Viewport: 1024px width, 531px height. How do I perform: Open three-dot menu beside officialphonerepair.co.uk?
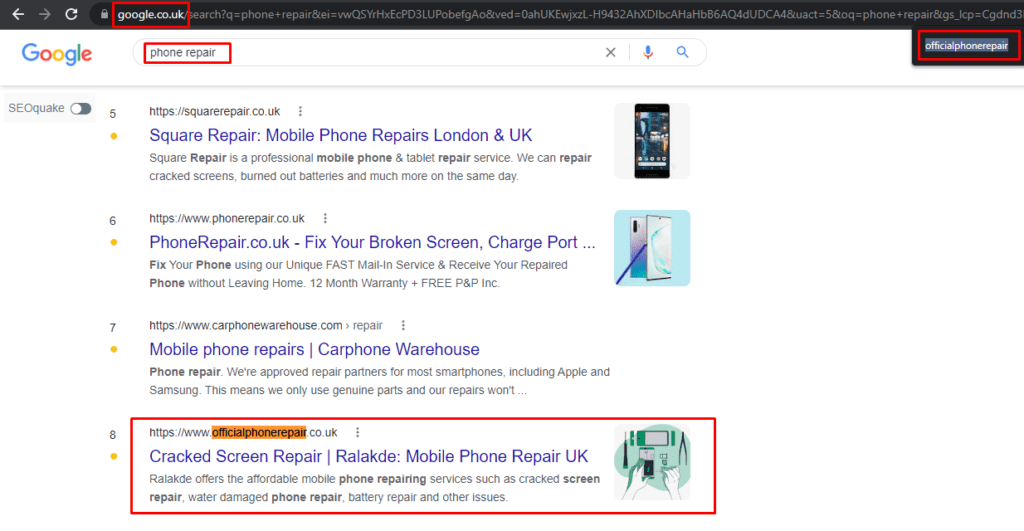pyautogui.click(x=357, y=432)
